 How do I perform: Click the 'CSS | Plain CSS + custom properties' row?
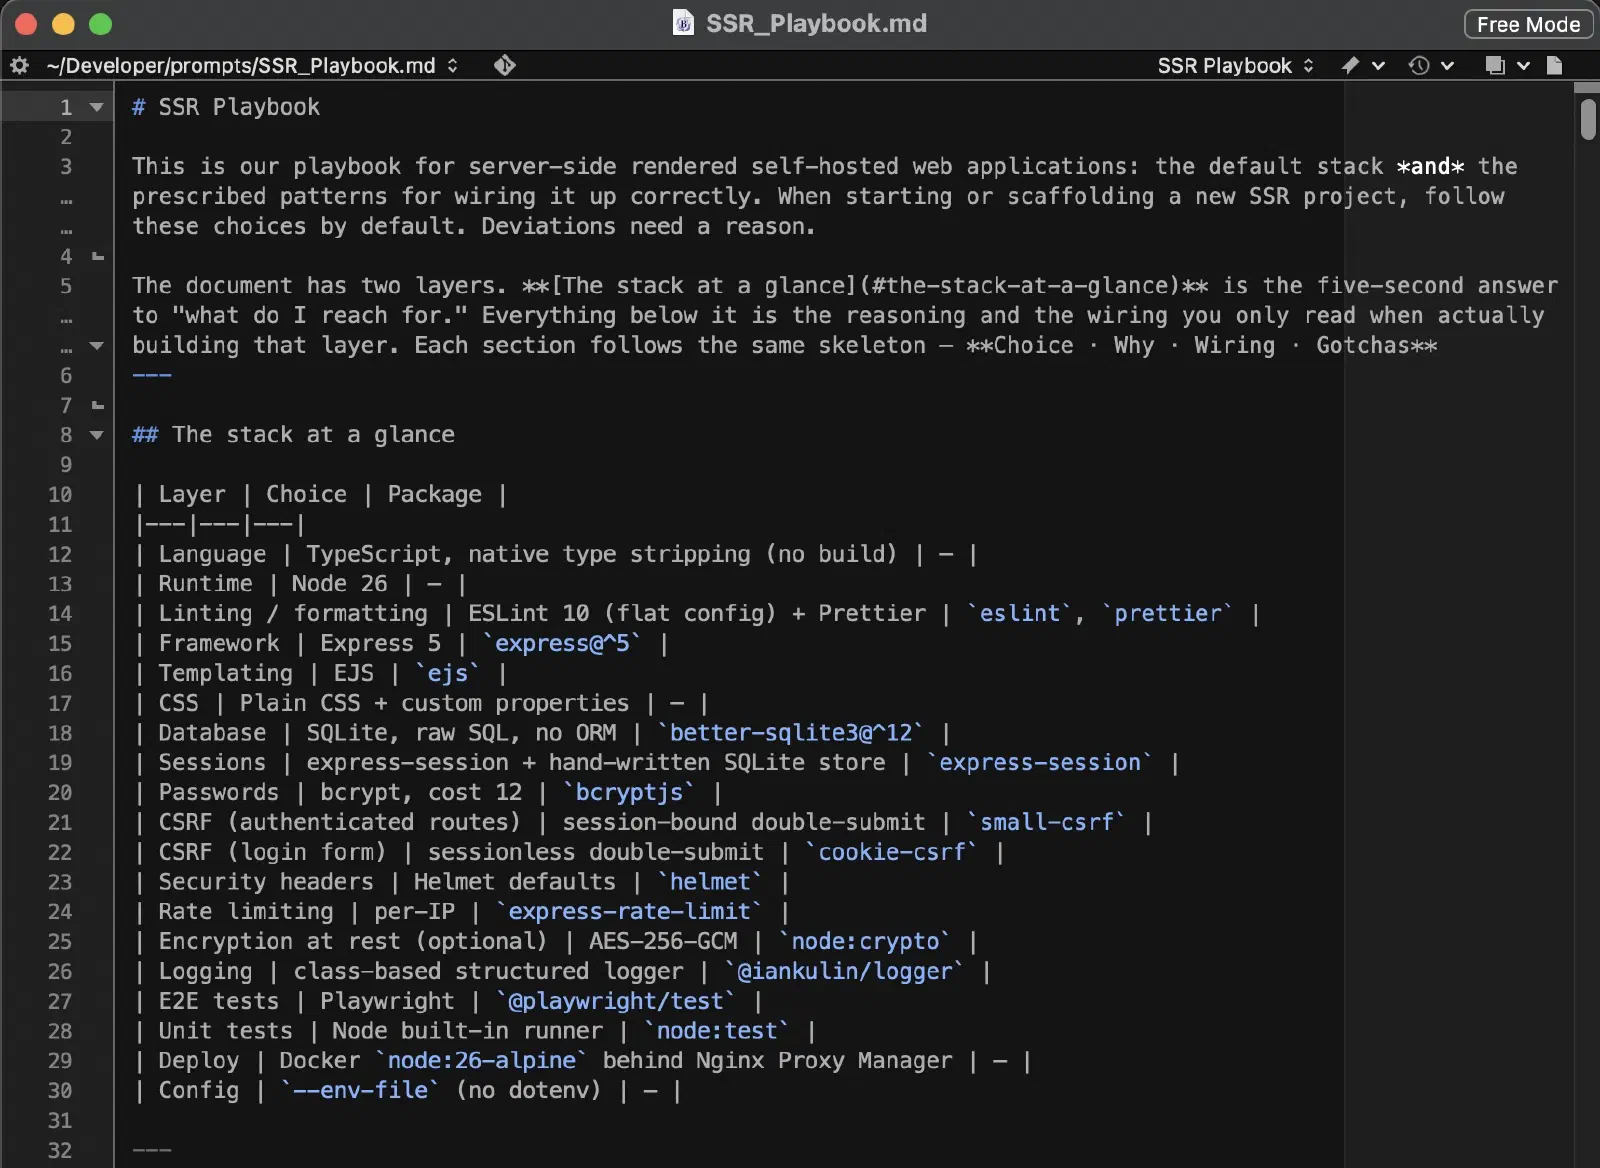click(x=420, y=704)
